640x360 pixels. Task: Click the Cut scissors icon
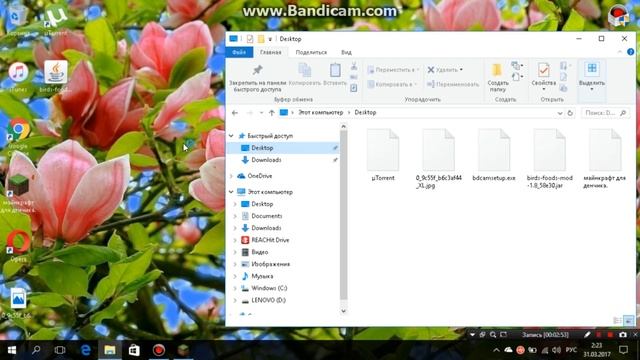pos(354,66)
